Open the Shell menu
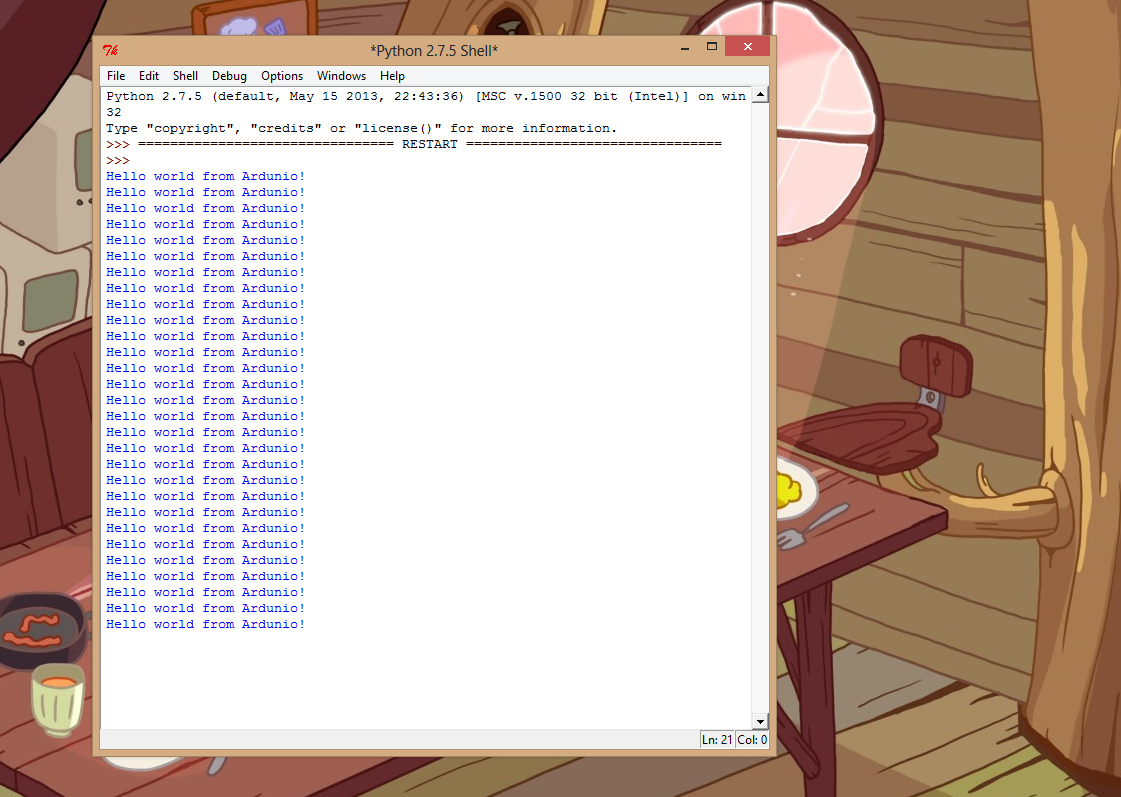This screenshot has height=797, width=1121. (185, 75)
